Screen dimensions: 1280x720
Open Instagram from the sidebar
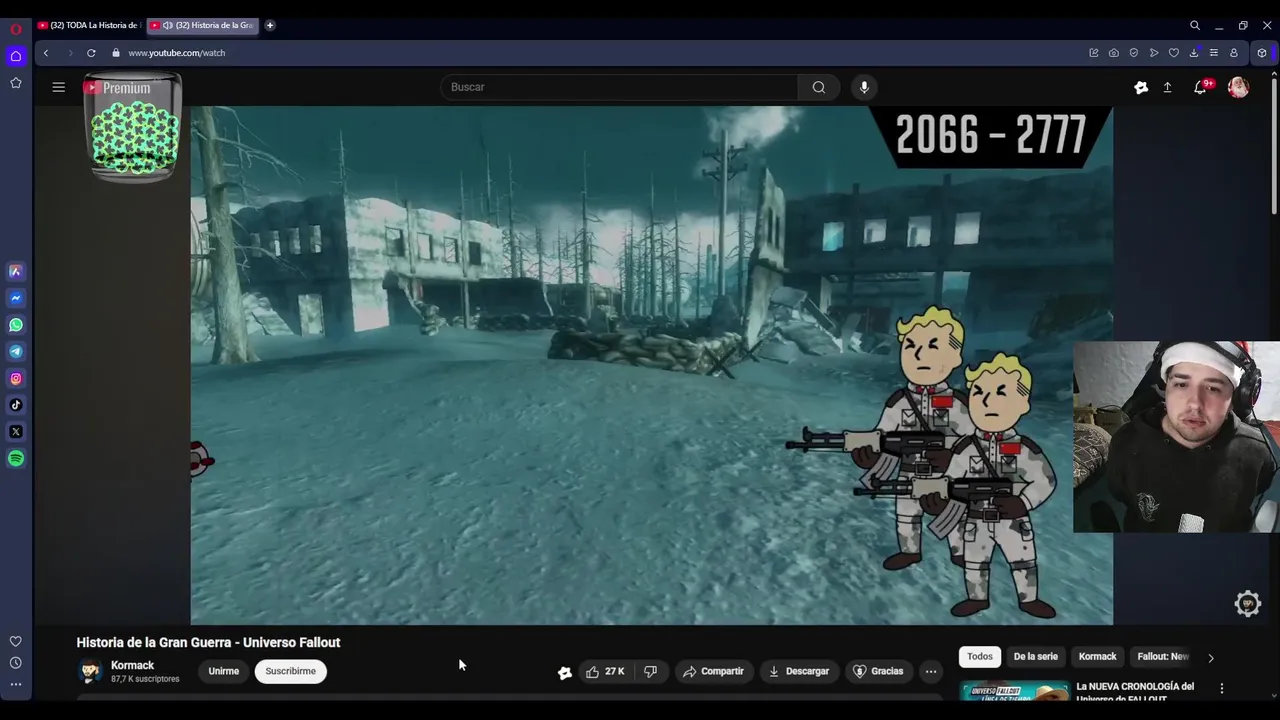pos(16,378)
